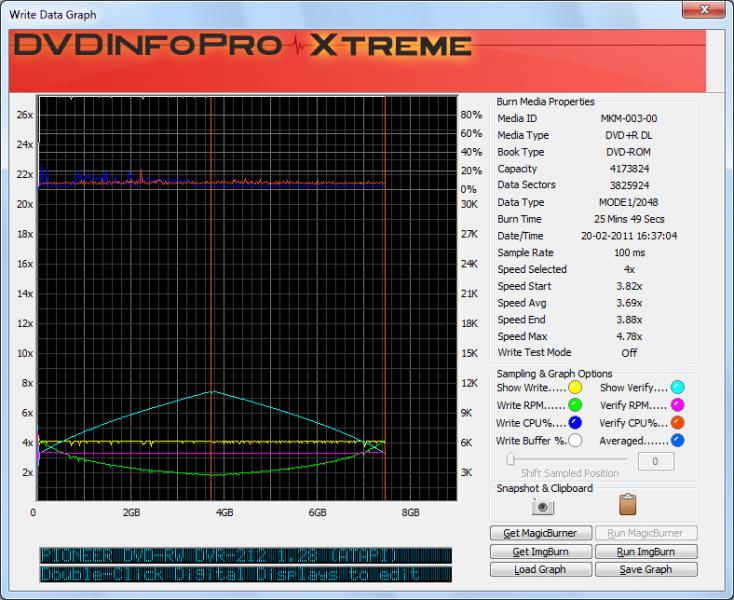Click the Sample Rate value 100 ms
This screenshot has height=600, width=734.
click(629, 253)
